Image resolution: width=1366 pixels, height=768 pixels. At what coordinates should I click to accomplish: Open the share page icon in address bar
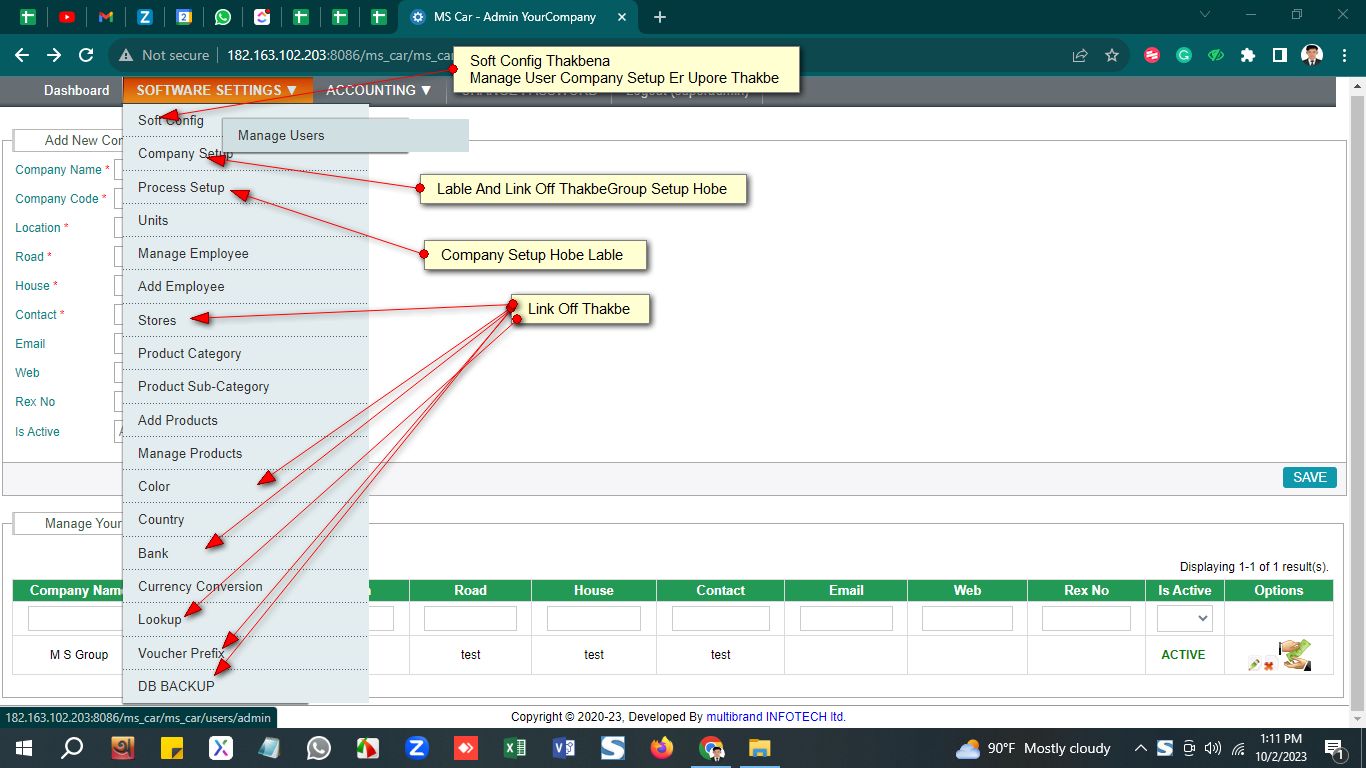[1080, 56]
